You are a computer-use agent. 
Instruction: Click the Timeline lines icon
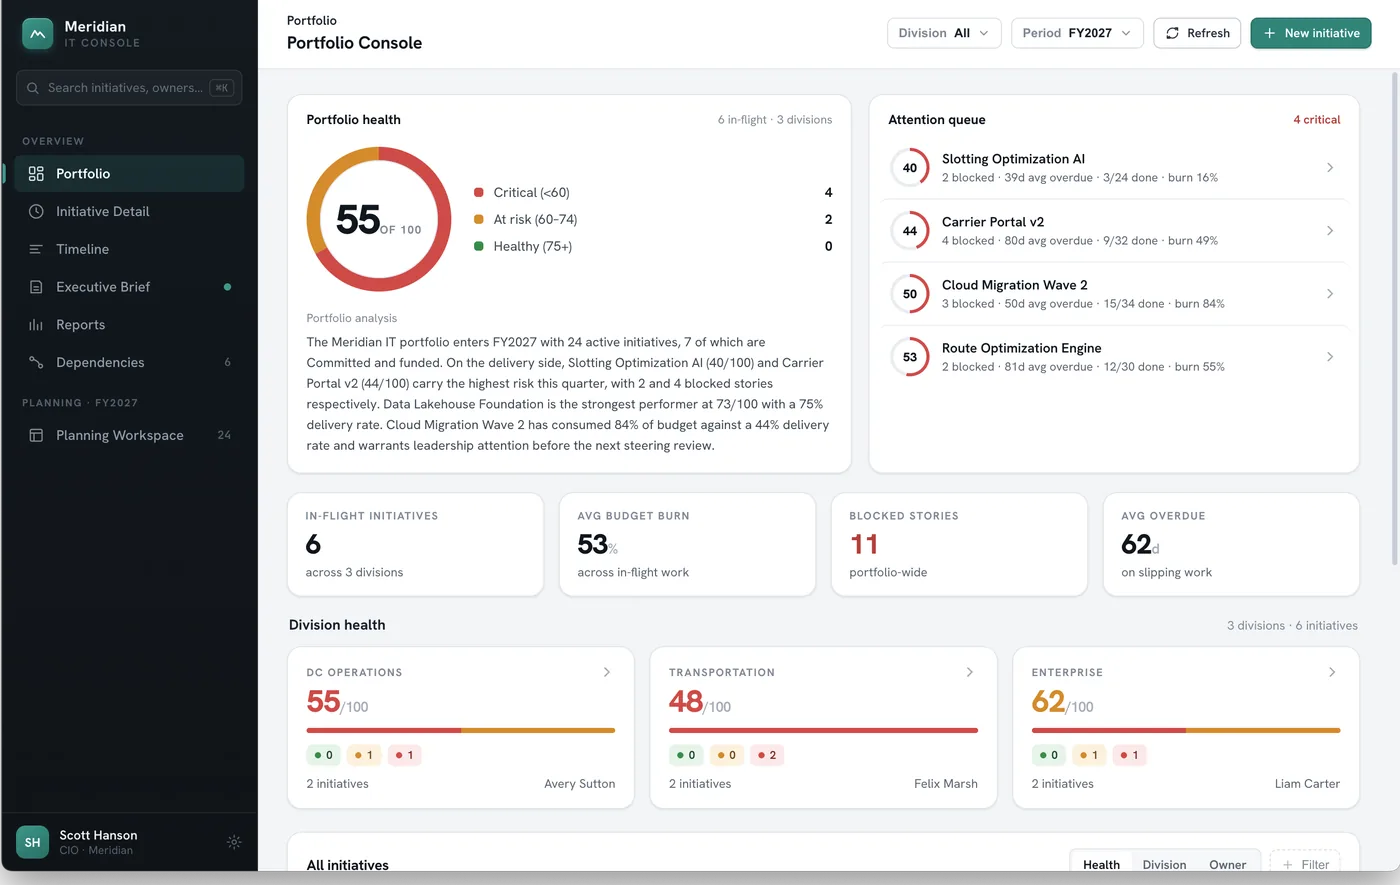36,249
